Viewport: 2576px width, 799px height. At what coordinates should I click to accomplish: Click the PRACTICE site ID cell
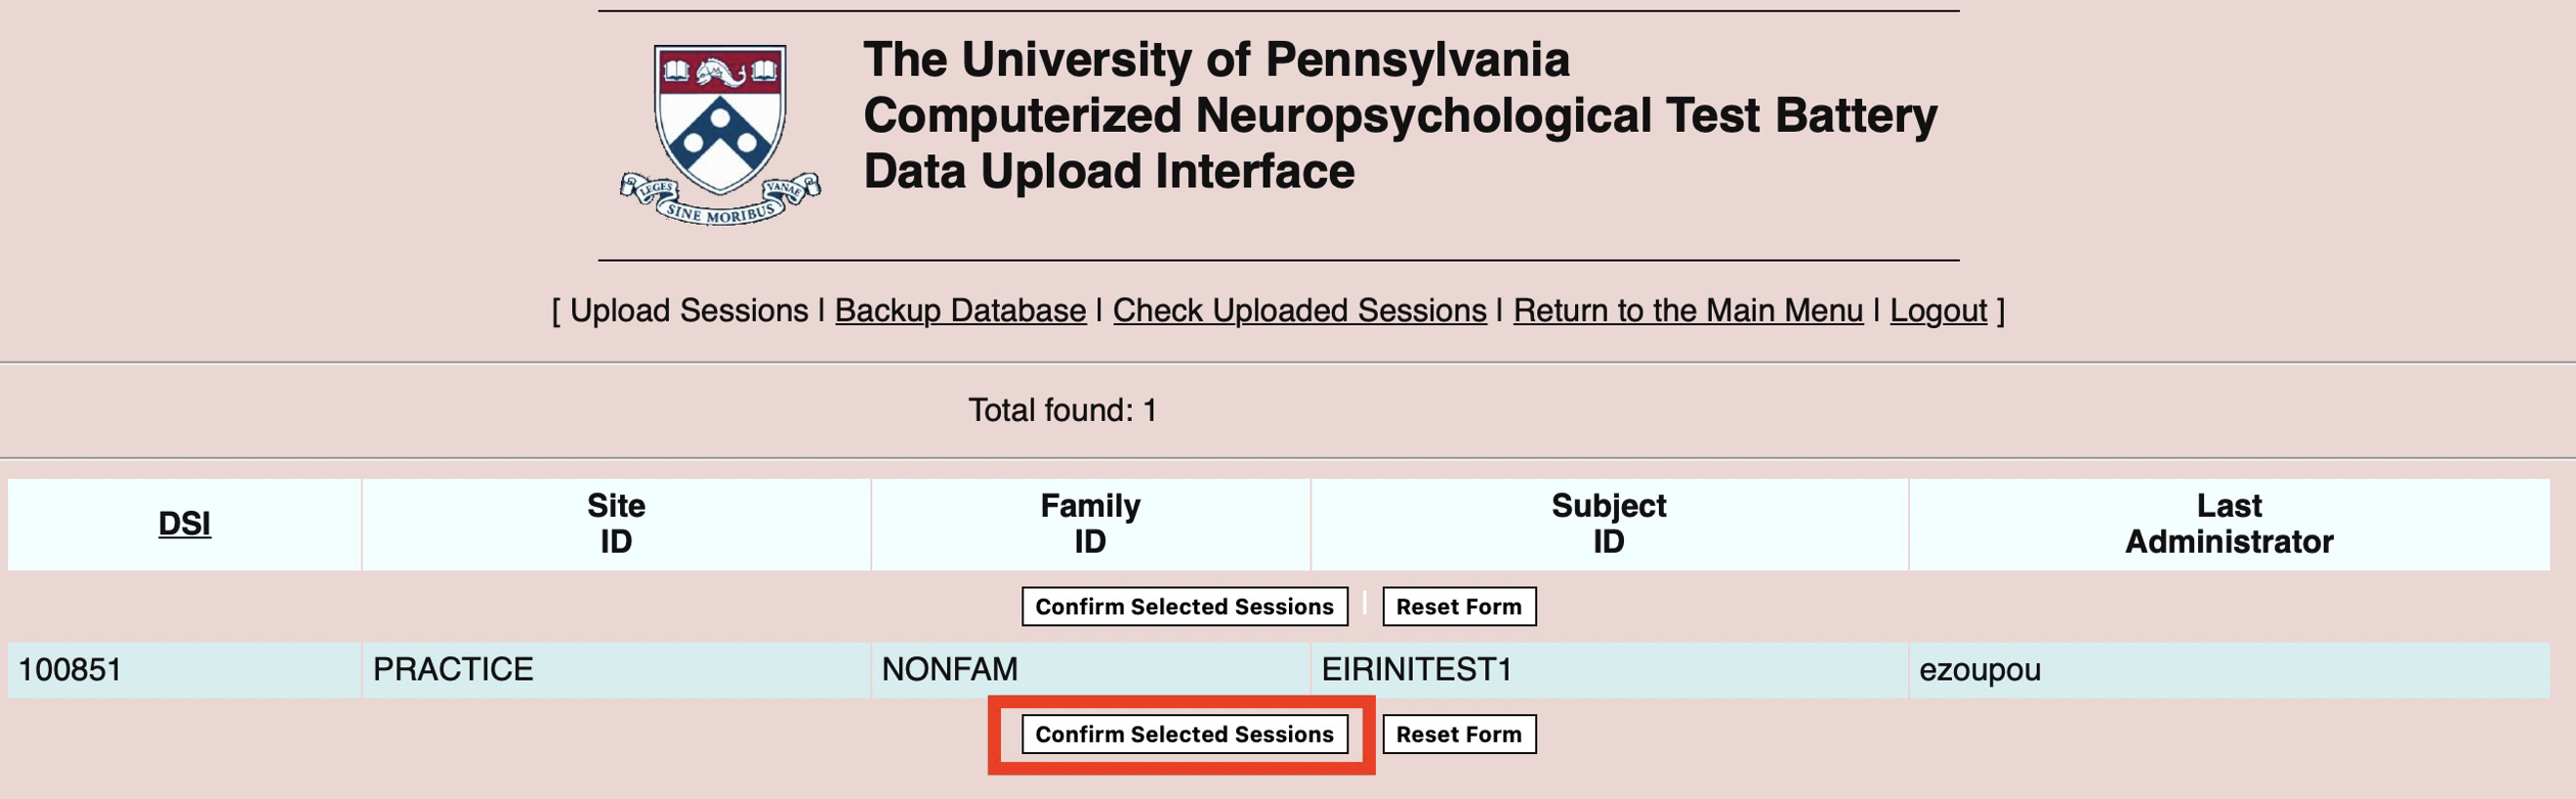453,669
